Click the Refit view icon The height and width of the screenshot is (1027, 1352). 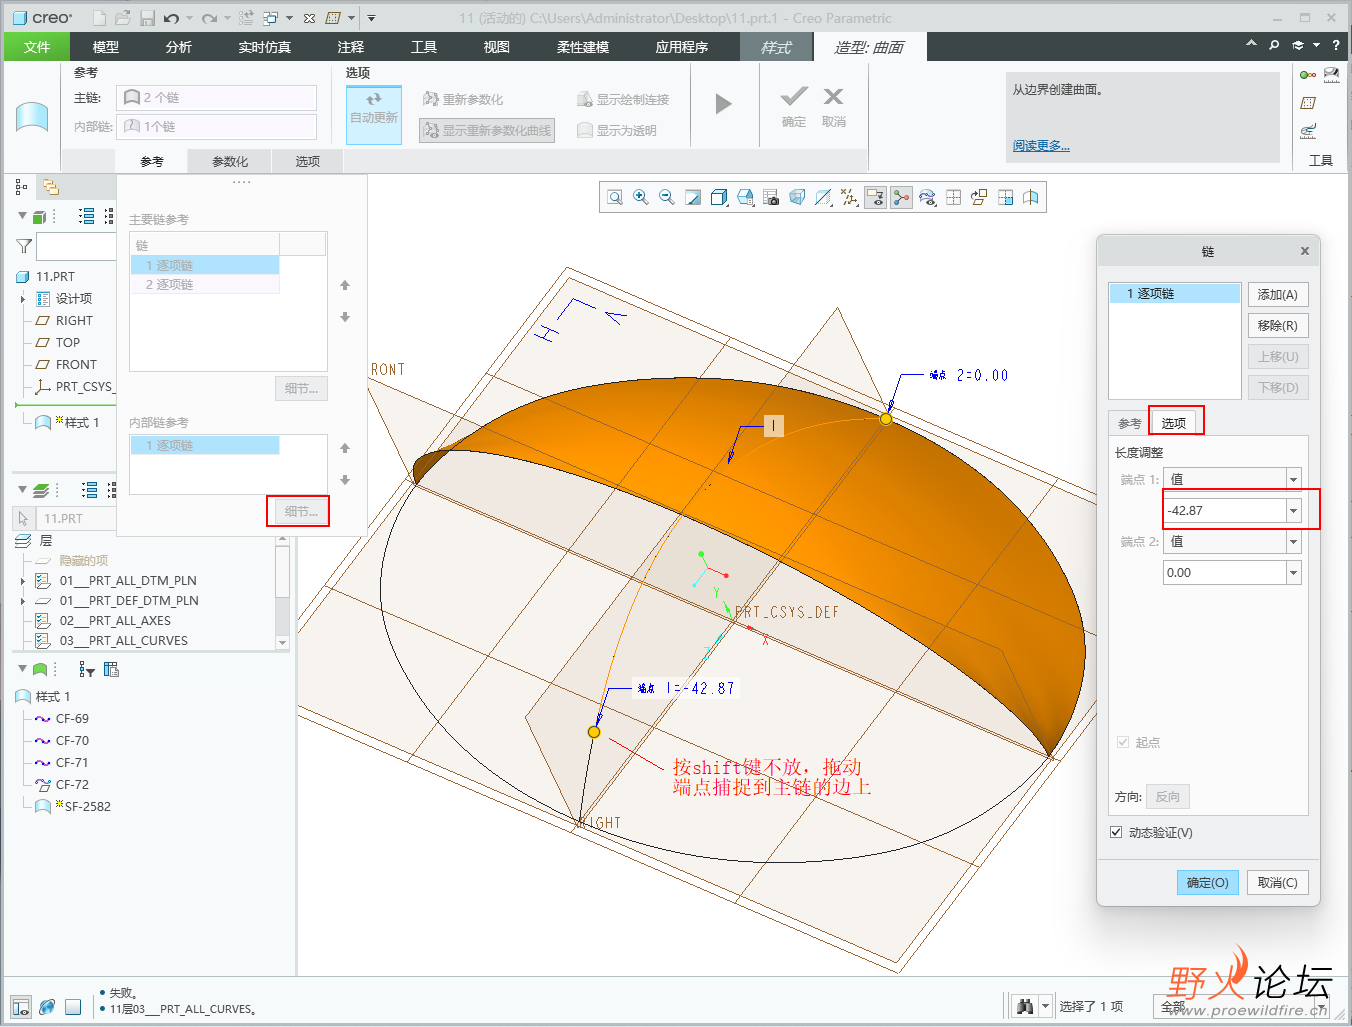[615, 198]
